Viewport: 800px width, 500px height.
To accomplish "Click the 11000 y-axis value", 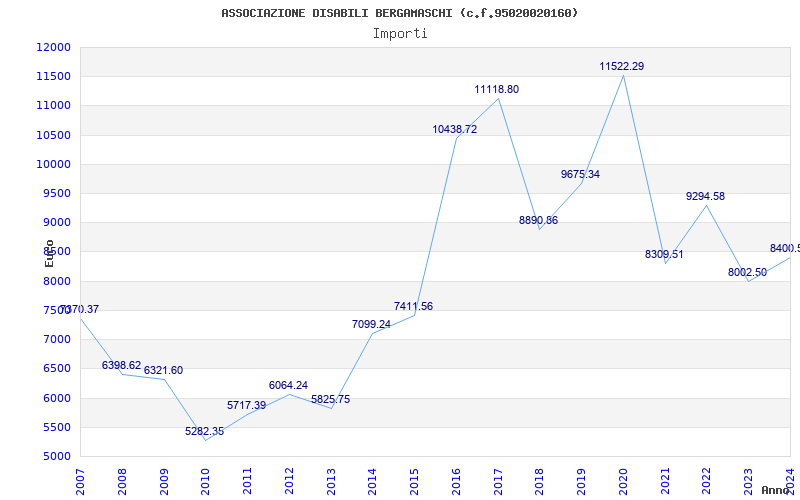I will [54, 106].
